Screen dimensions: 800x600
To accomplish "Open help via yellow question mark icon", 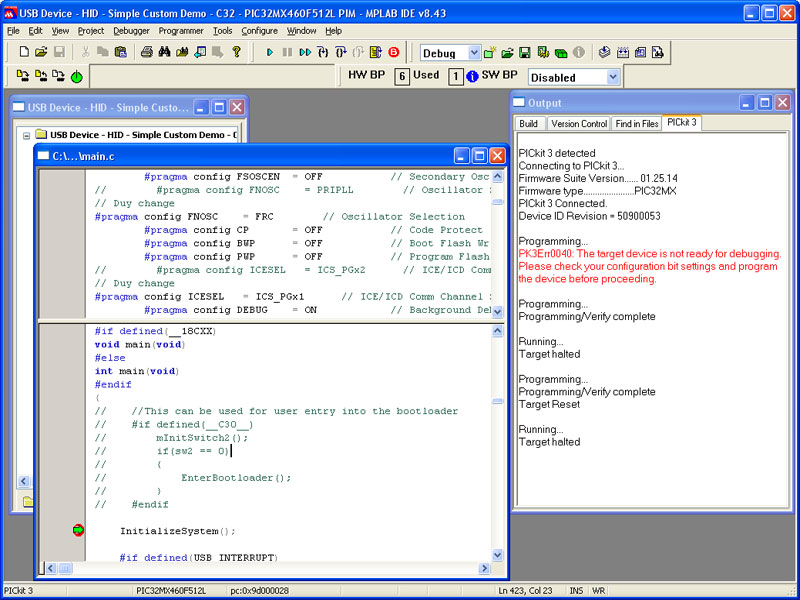I will point(236,52).
